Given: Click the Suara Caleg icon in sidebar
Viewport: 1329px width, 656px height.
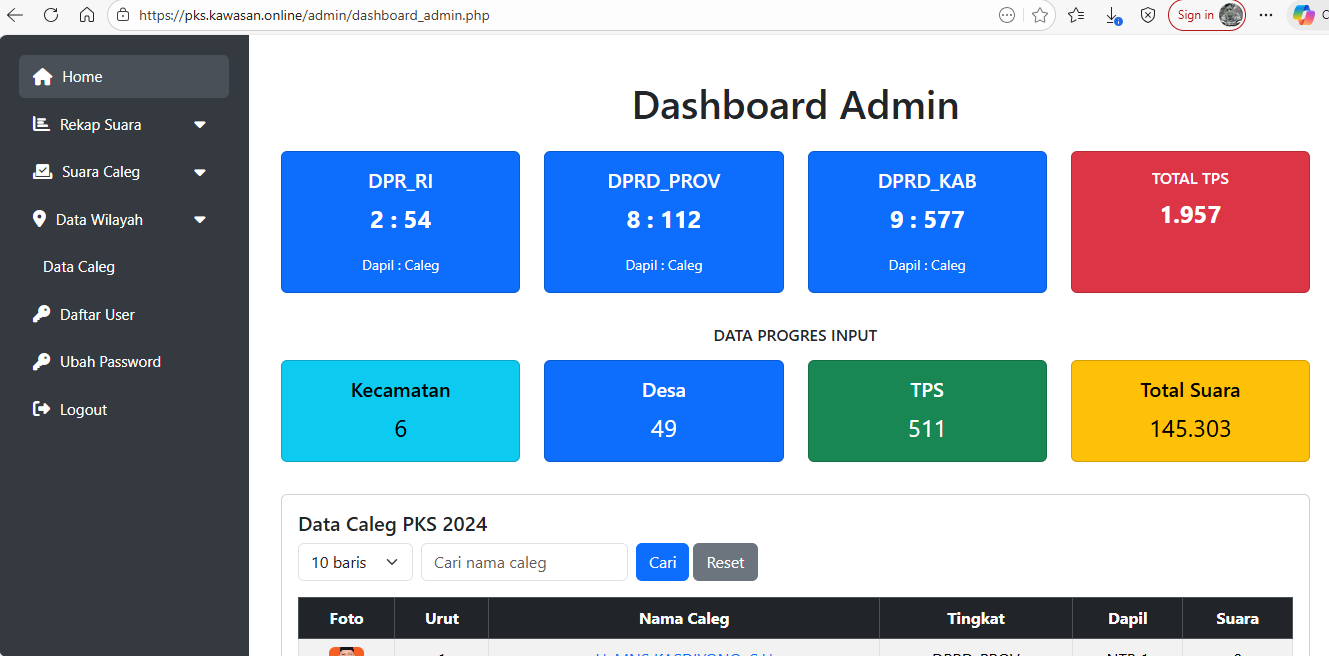Looking at the screenshot, I should click(42, 172).
